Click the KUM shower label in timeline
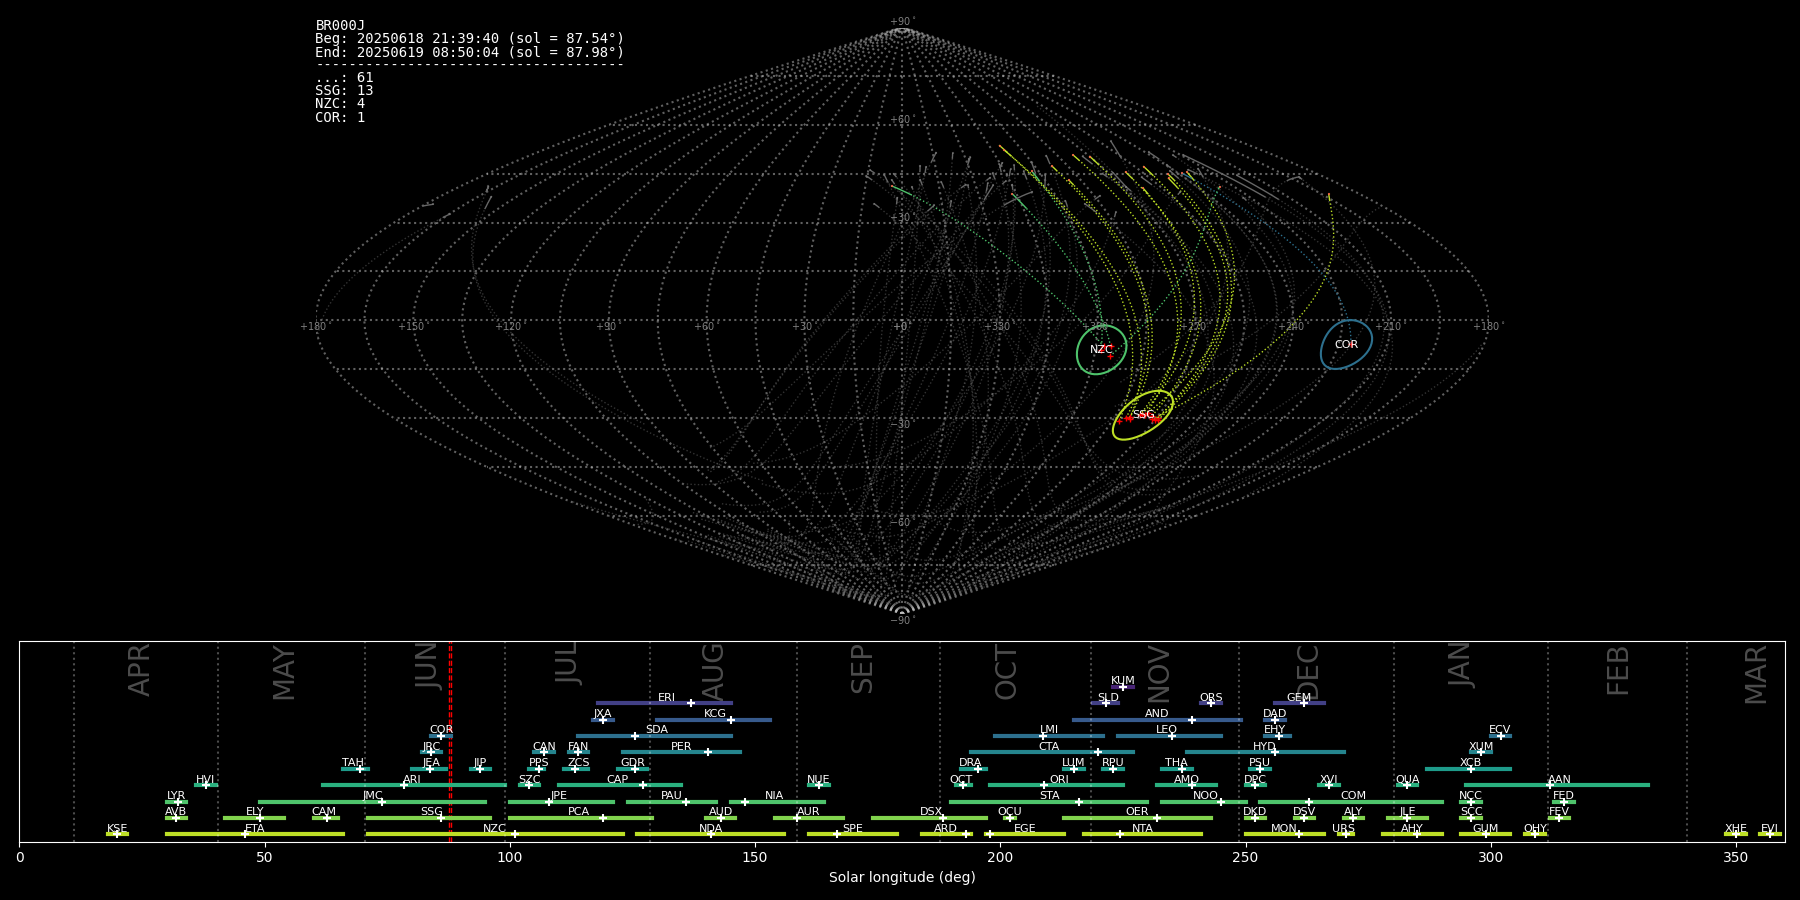Image resolution: width=1800 pixels, height=900 pixels. tap(1123, 681)
